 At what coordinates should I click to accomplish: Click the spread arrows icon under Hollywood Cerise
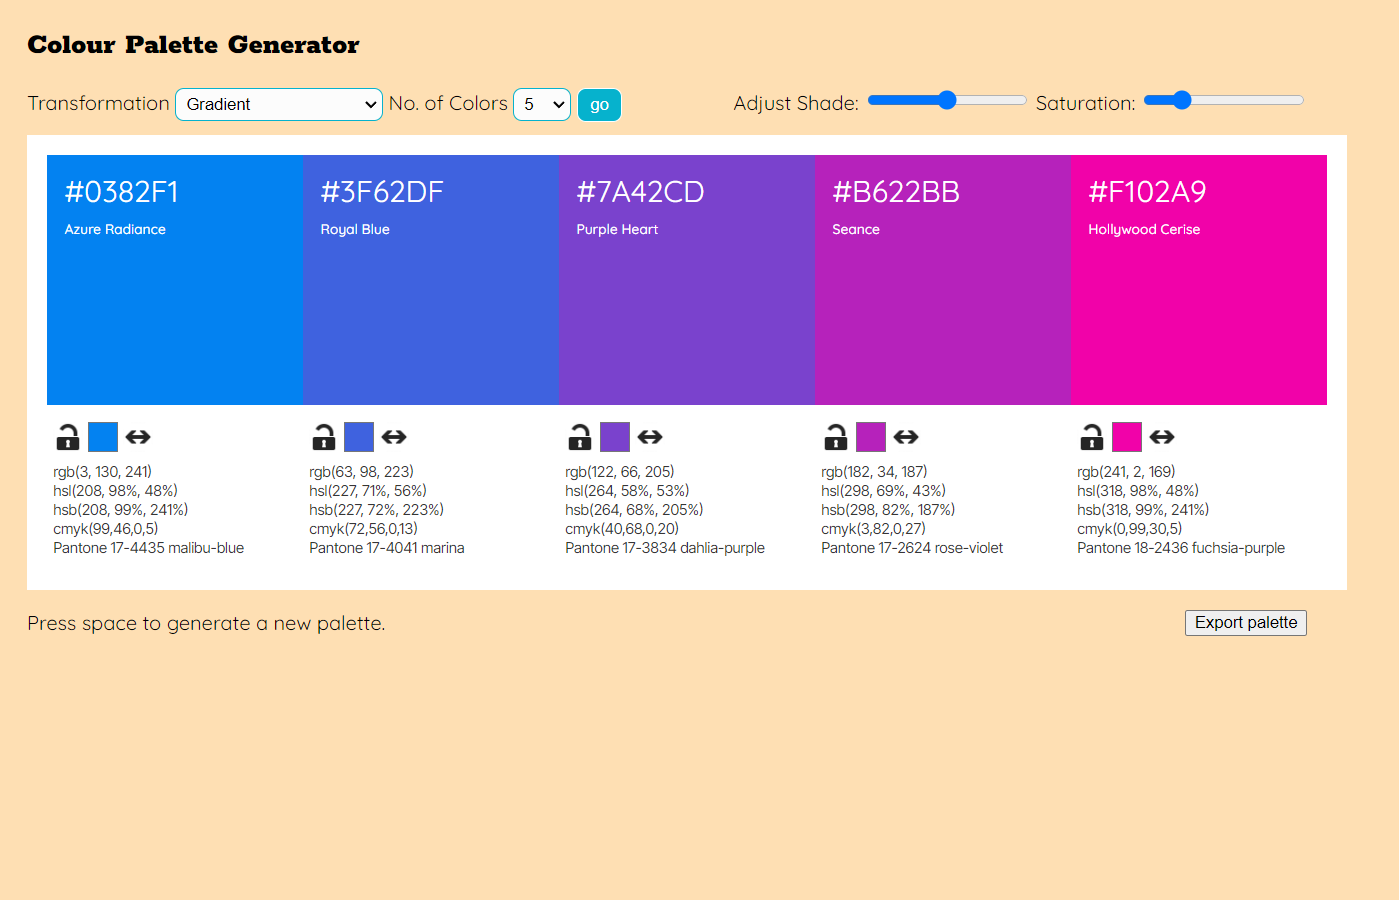click(1161, 437)
